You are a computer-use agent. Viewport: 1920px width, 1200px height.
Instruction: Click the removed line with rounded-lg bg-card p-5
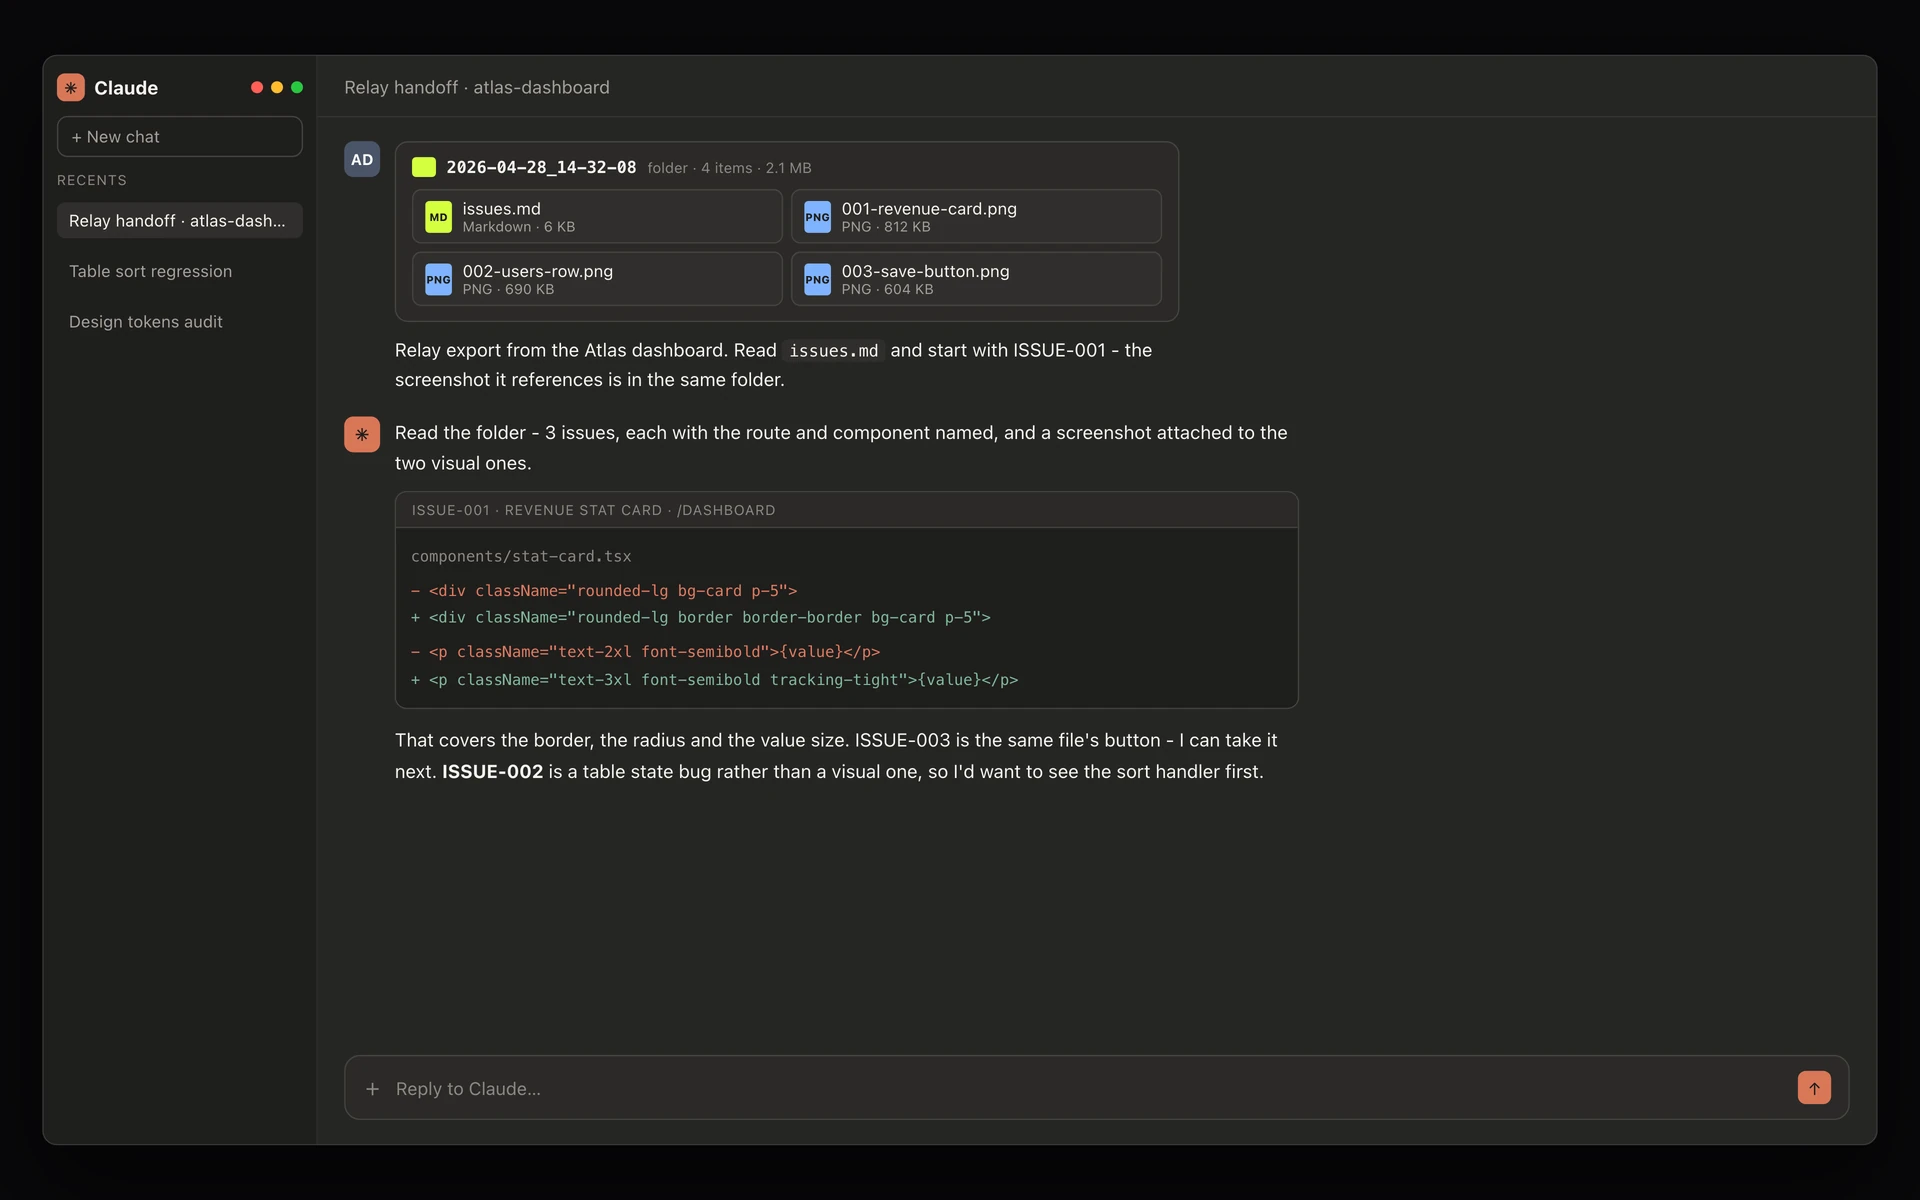[x=604, y=591]
